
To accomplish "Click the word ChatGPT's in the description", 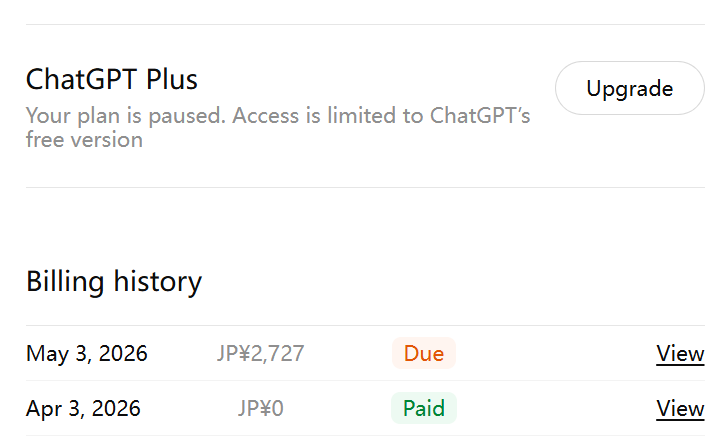I will (x=480, y=115).
